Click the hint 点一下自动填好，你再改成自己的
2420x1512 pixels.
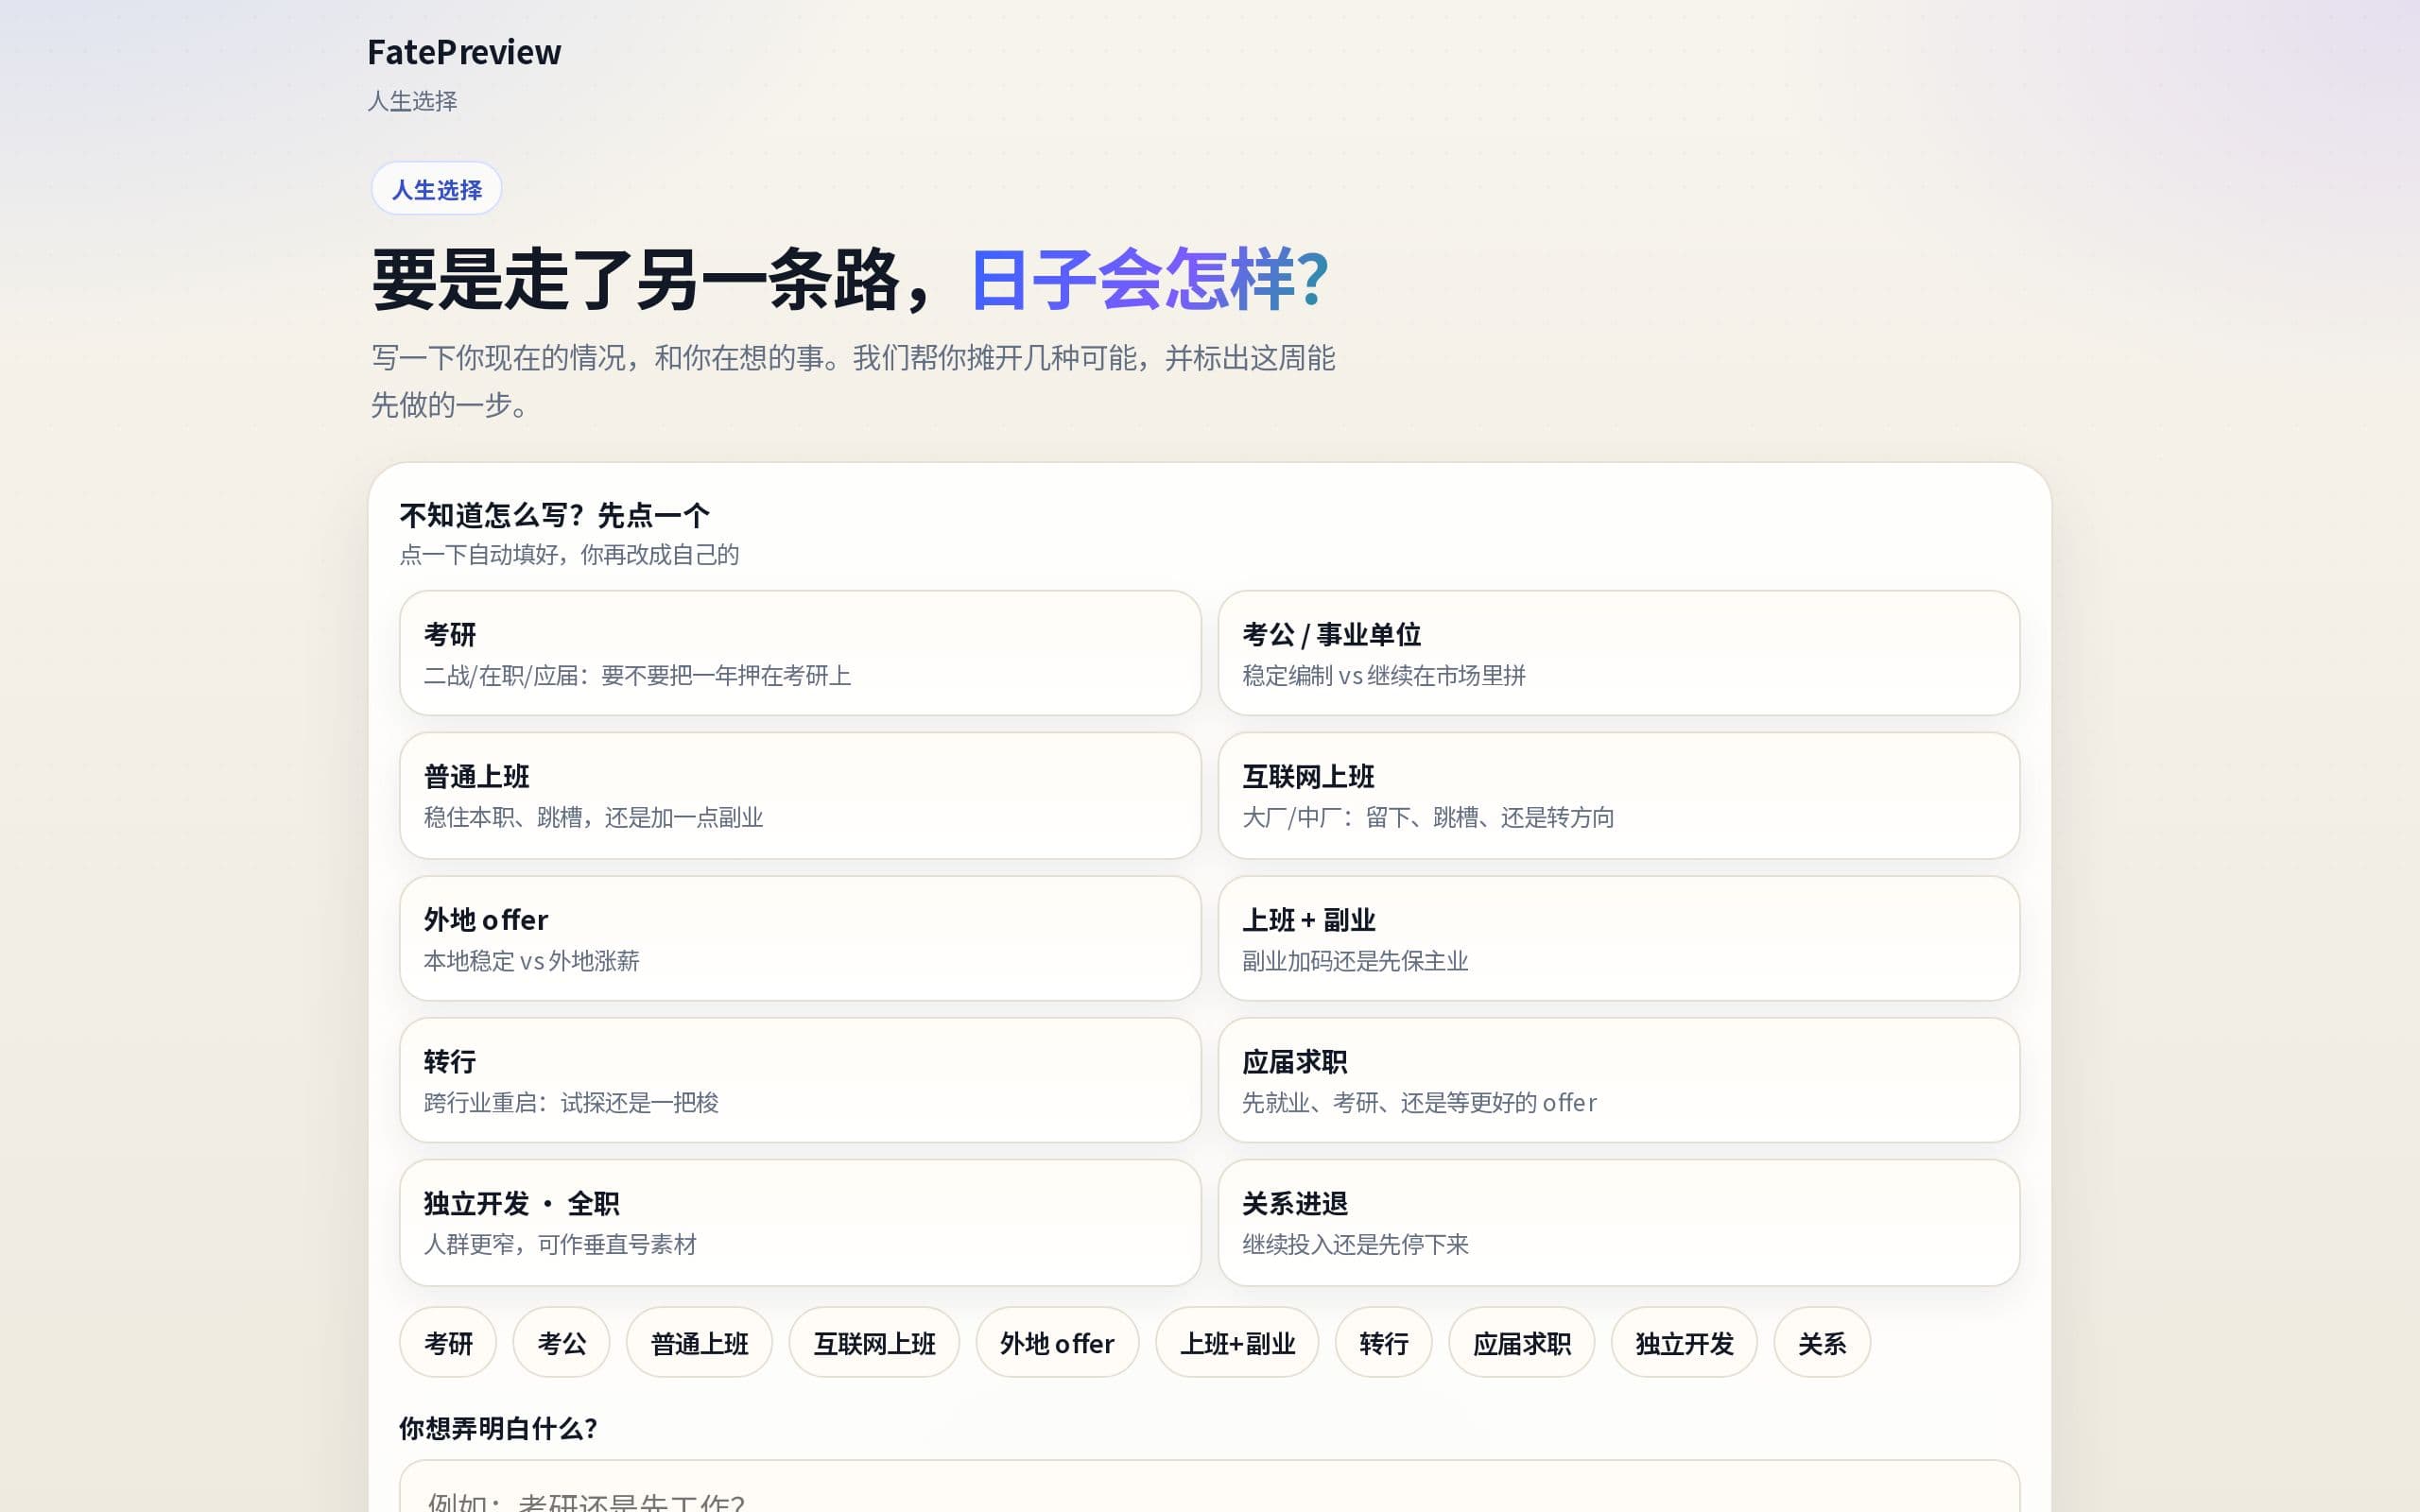pyautogui.click(x=569, y=555)
